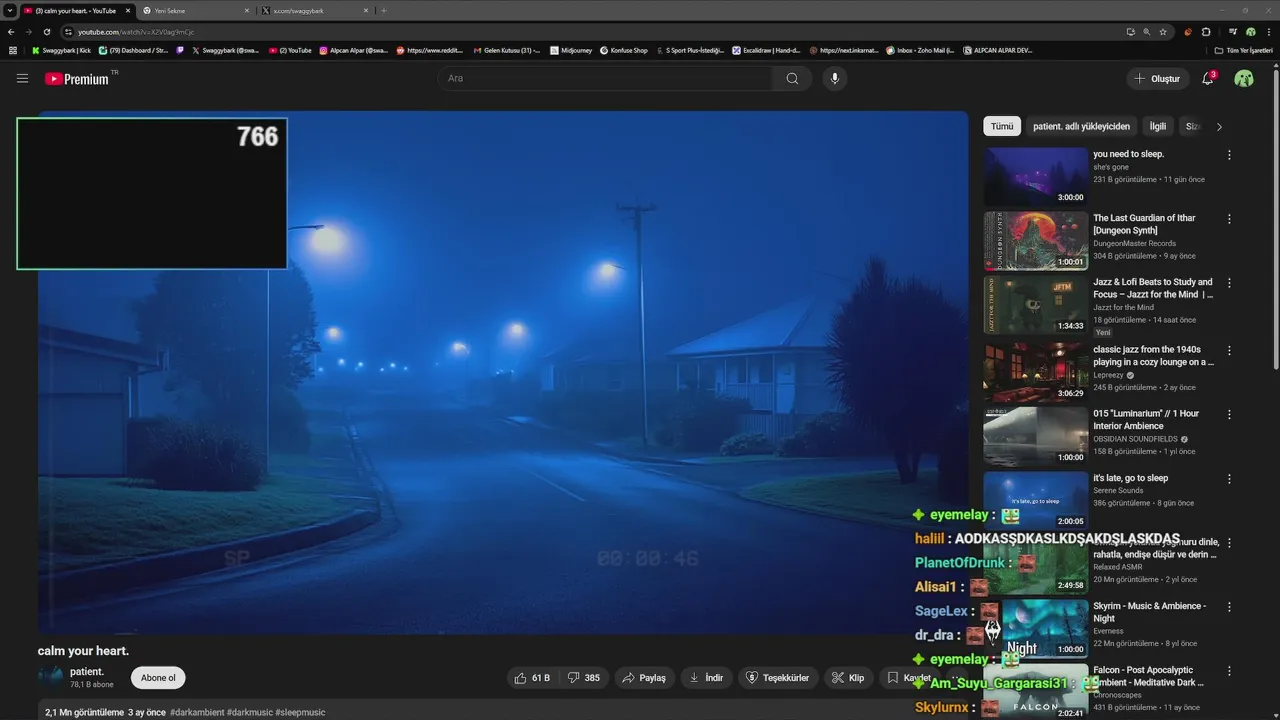1280x720 pixels.
Task: Open the apps grid in bookmarks bar
Action: pyautogui.click(x=13, y=50)
